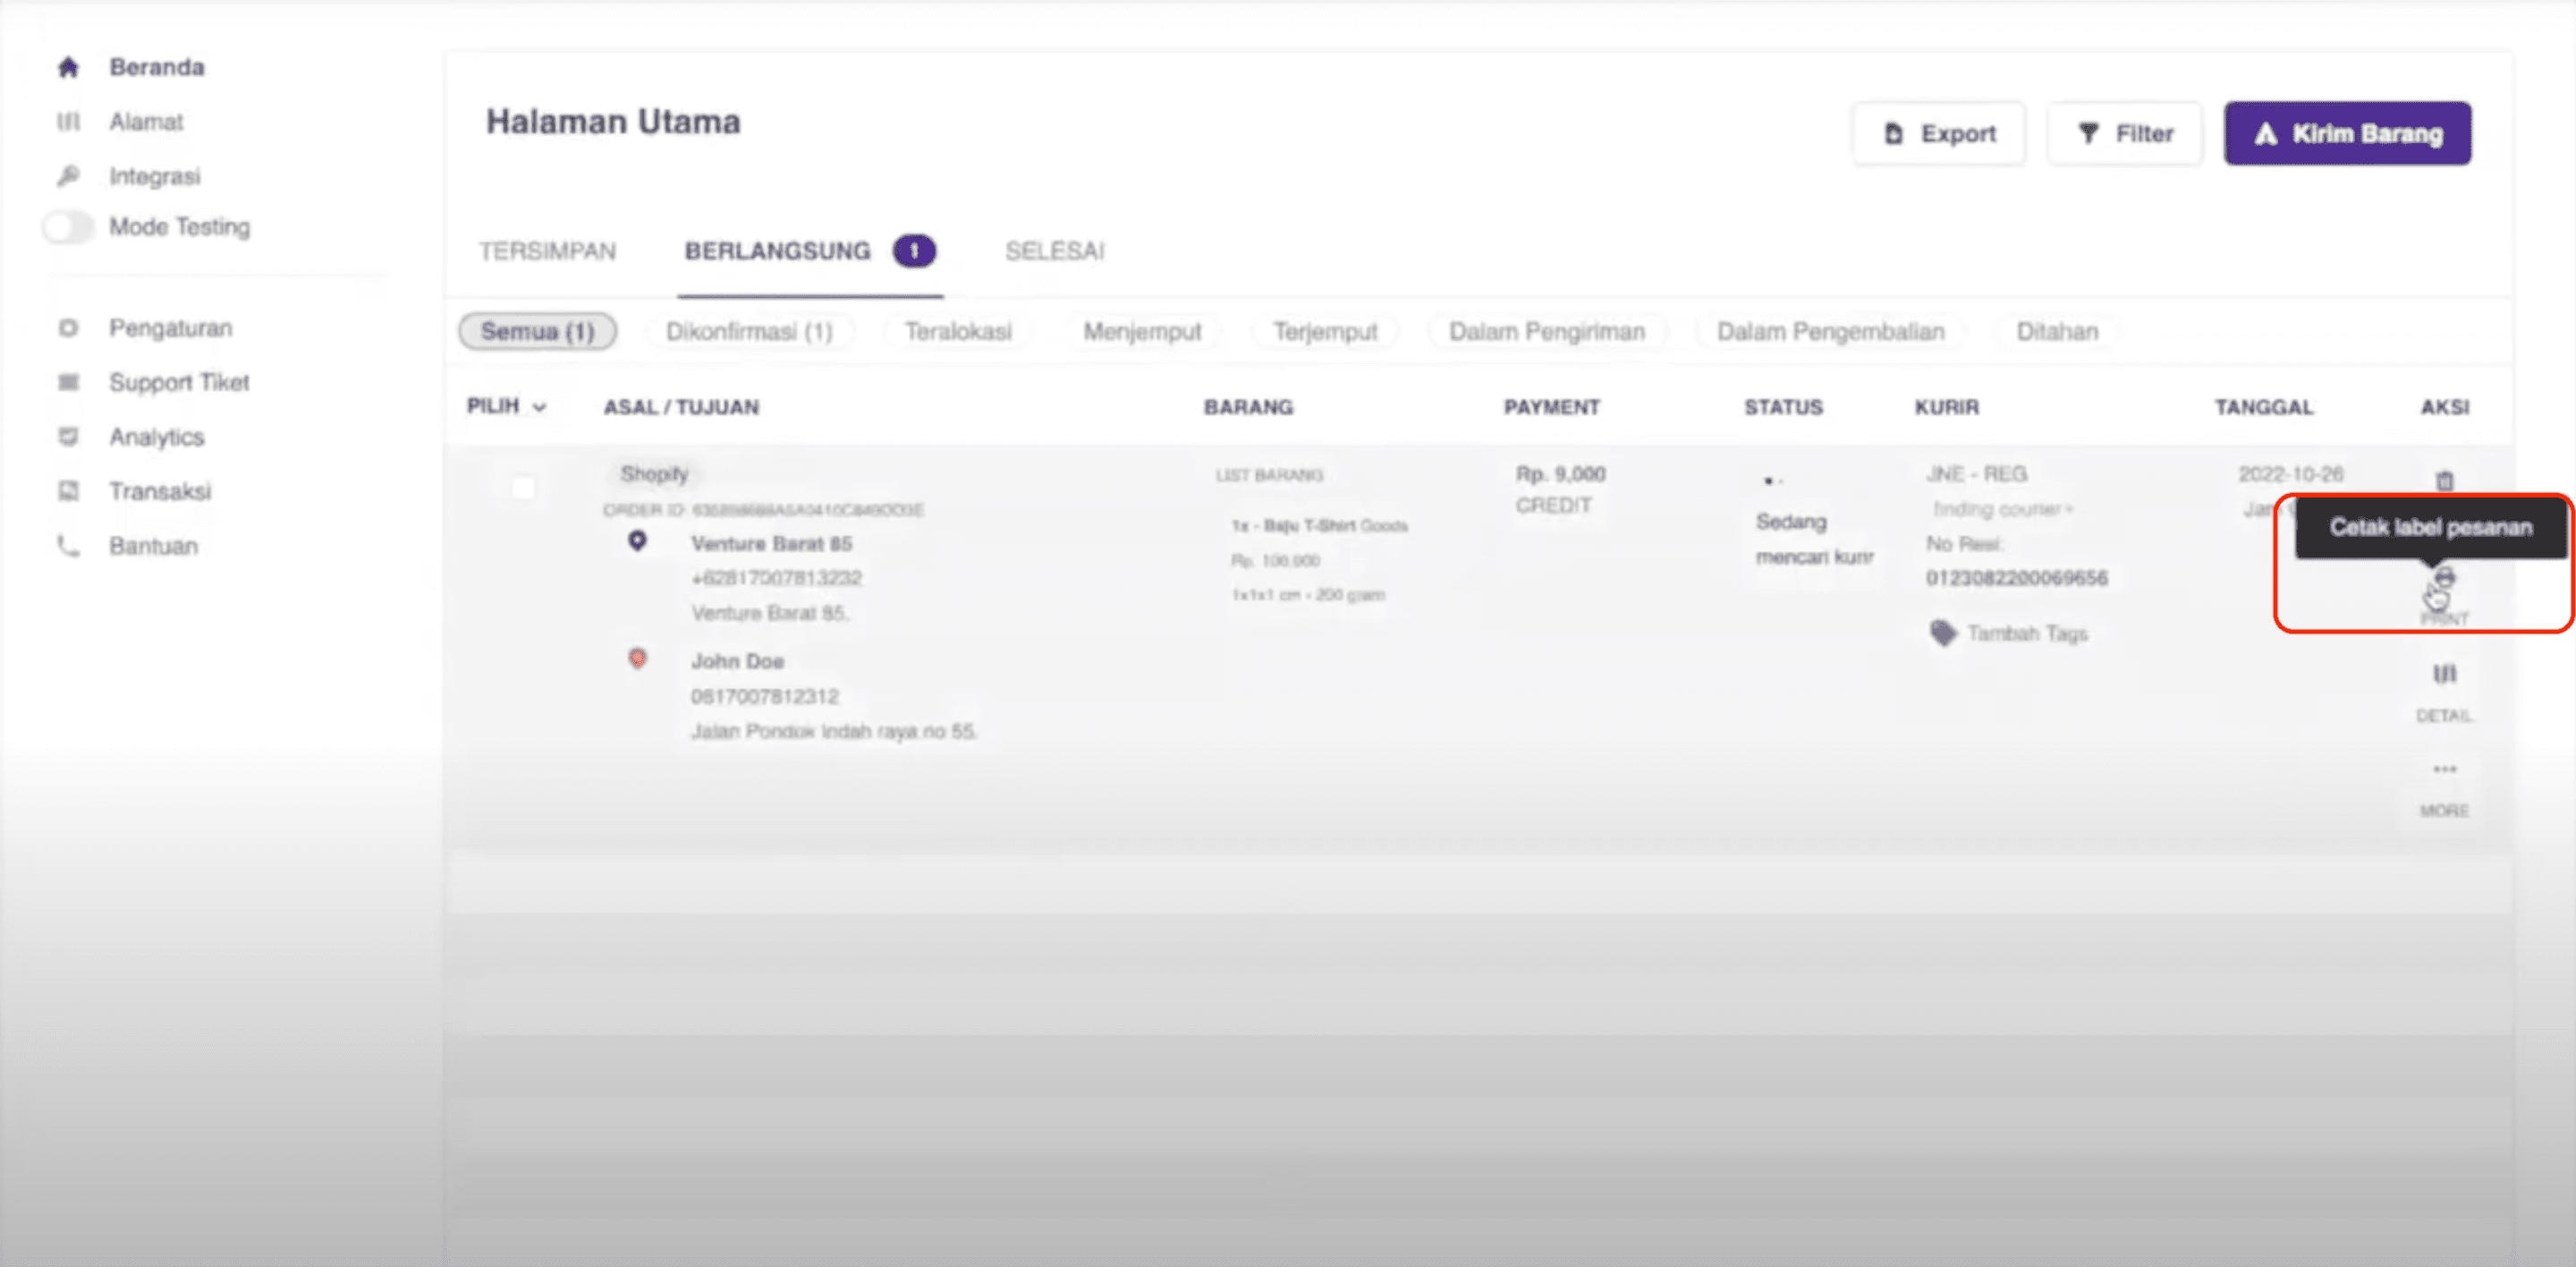Toggle the Mode Testing switch
The image size is (2576, 1267).
pyautogui.click(x=68, y=227)
